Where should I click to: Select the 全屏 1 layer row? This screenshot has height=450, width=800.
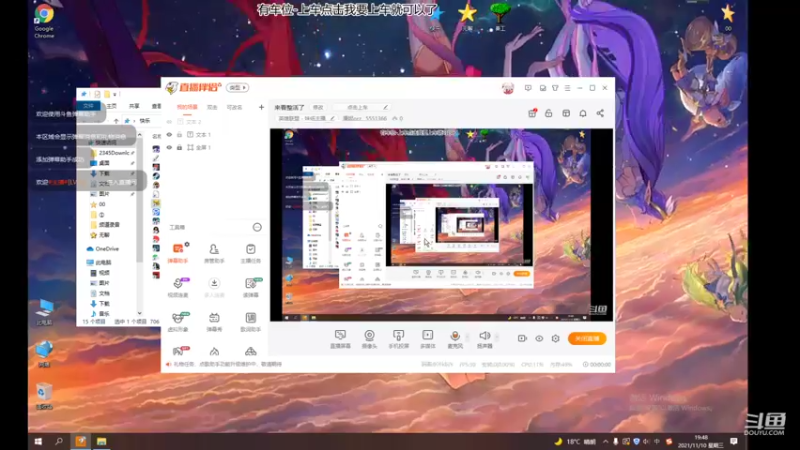tap(214, 147)
